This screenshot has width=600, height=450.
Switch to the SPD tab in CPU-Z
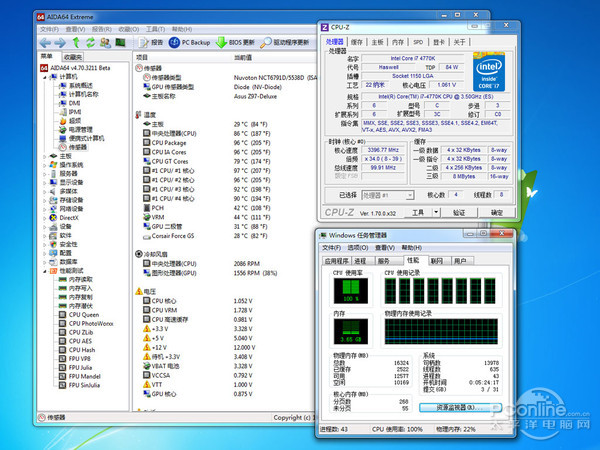click(418, 42)
